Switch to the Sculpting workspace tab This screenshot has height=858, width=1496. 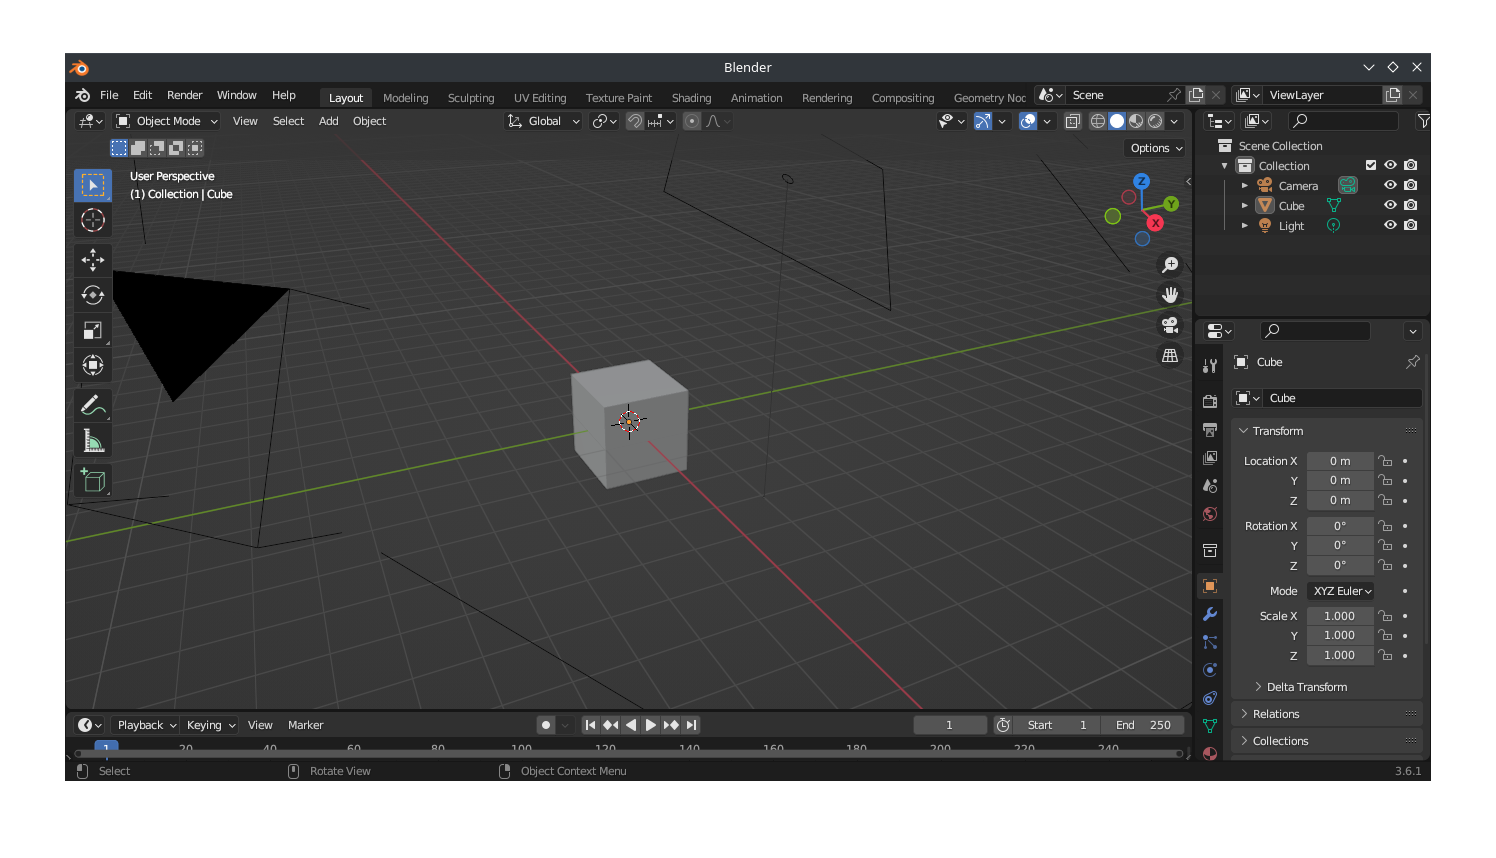tap(471, 98)
